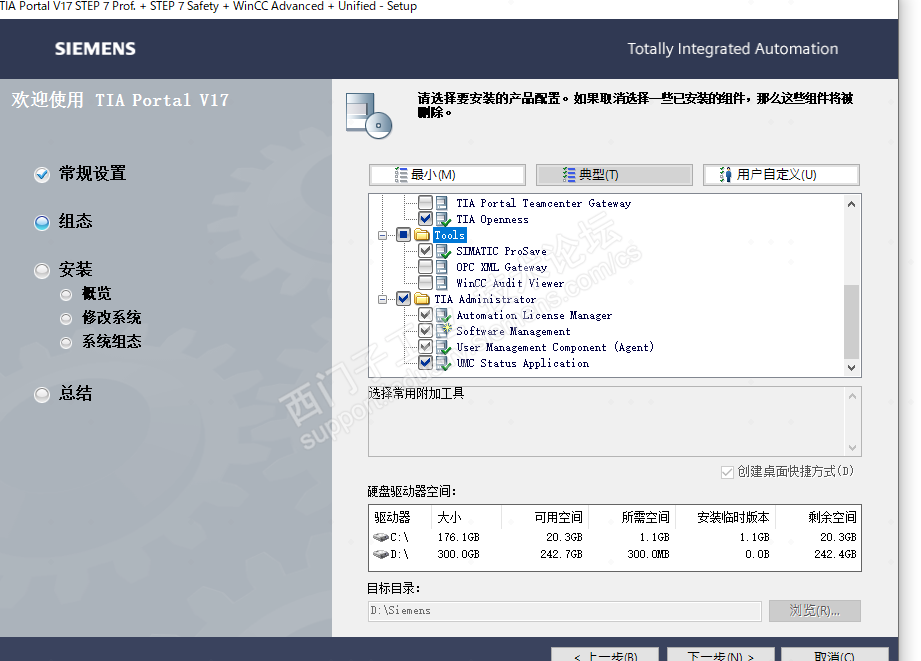Viewport: 921px width, 661px height.
Task: Click the 总结 step indicator circle
Action: [42, 395]
